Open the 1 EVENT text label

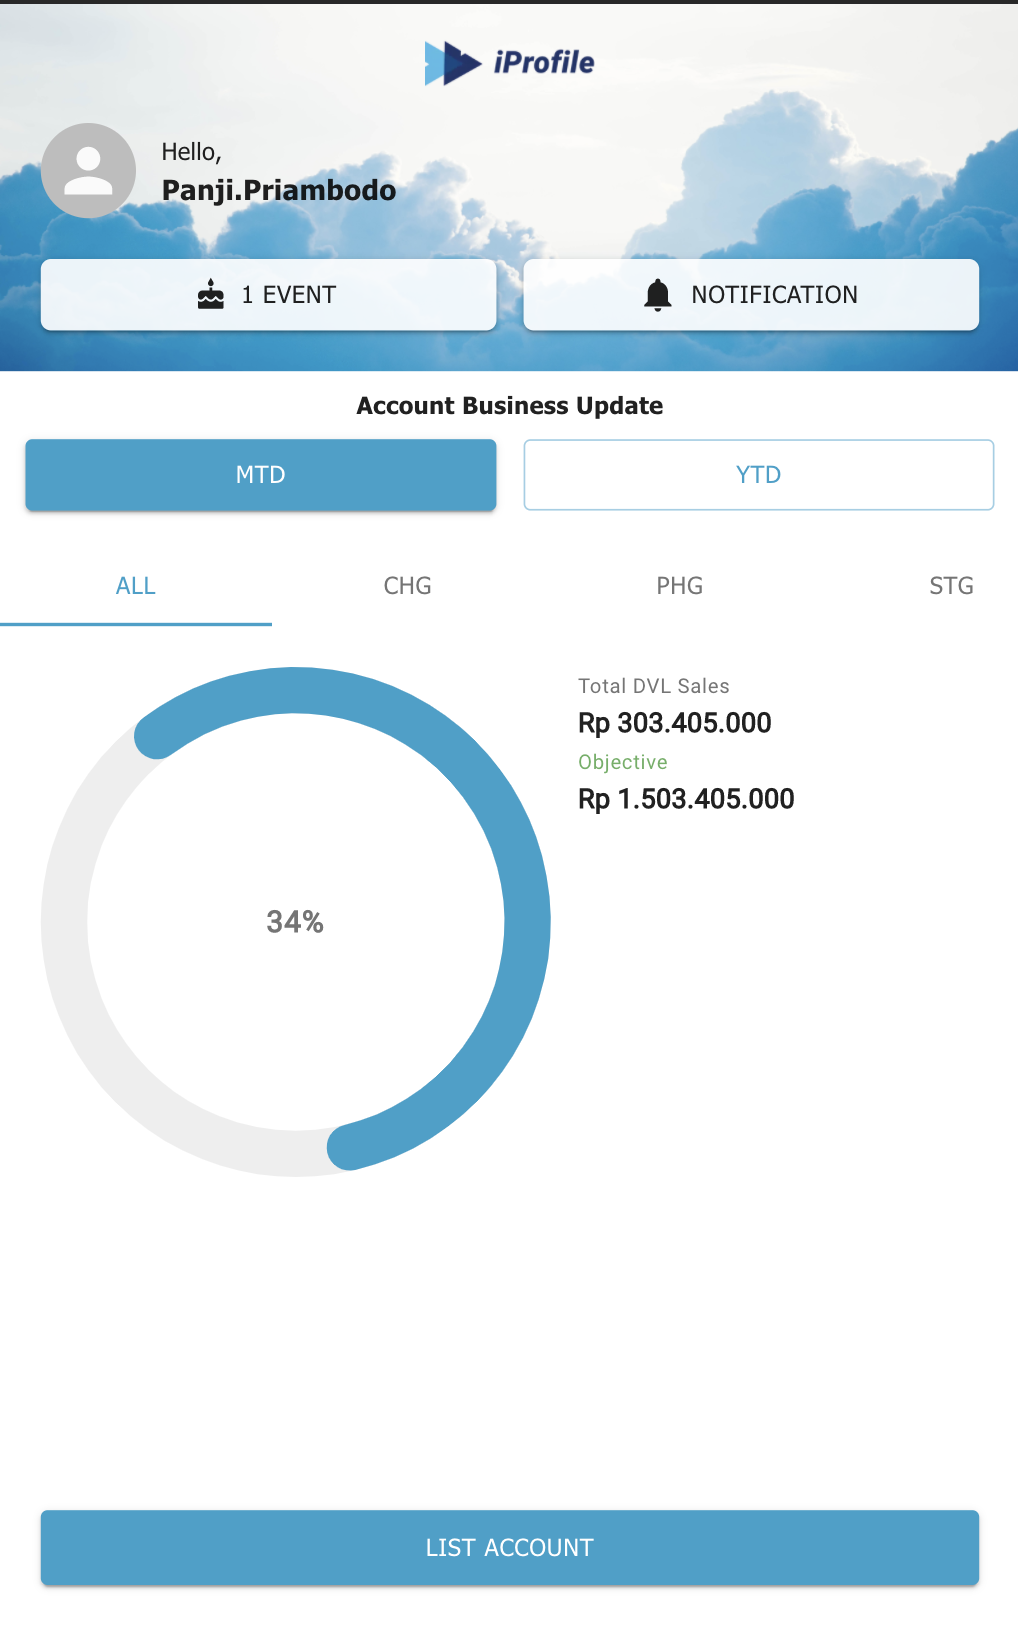(x=289, y=295)
